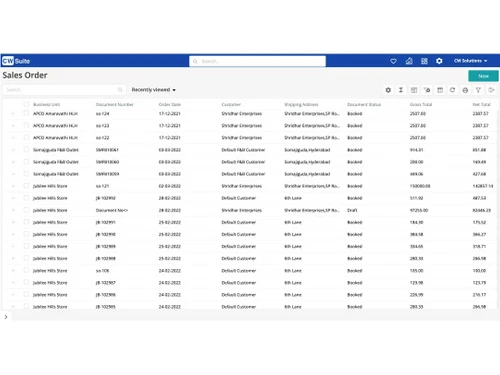The height and width of the screenshot is (375, 500).
Task: Open the so-122 document number
Action: click(102, 138)
